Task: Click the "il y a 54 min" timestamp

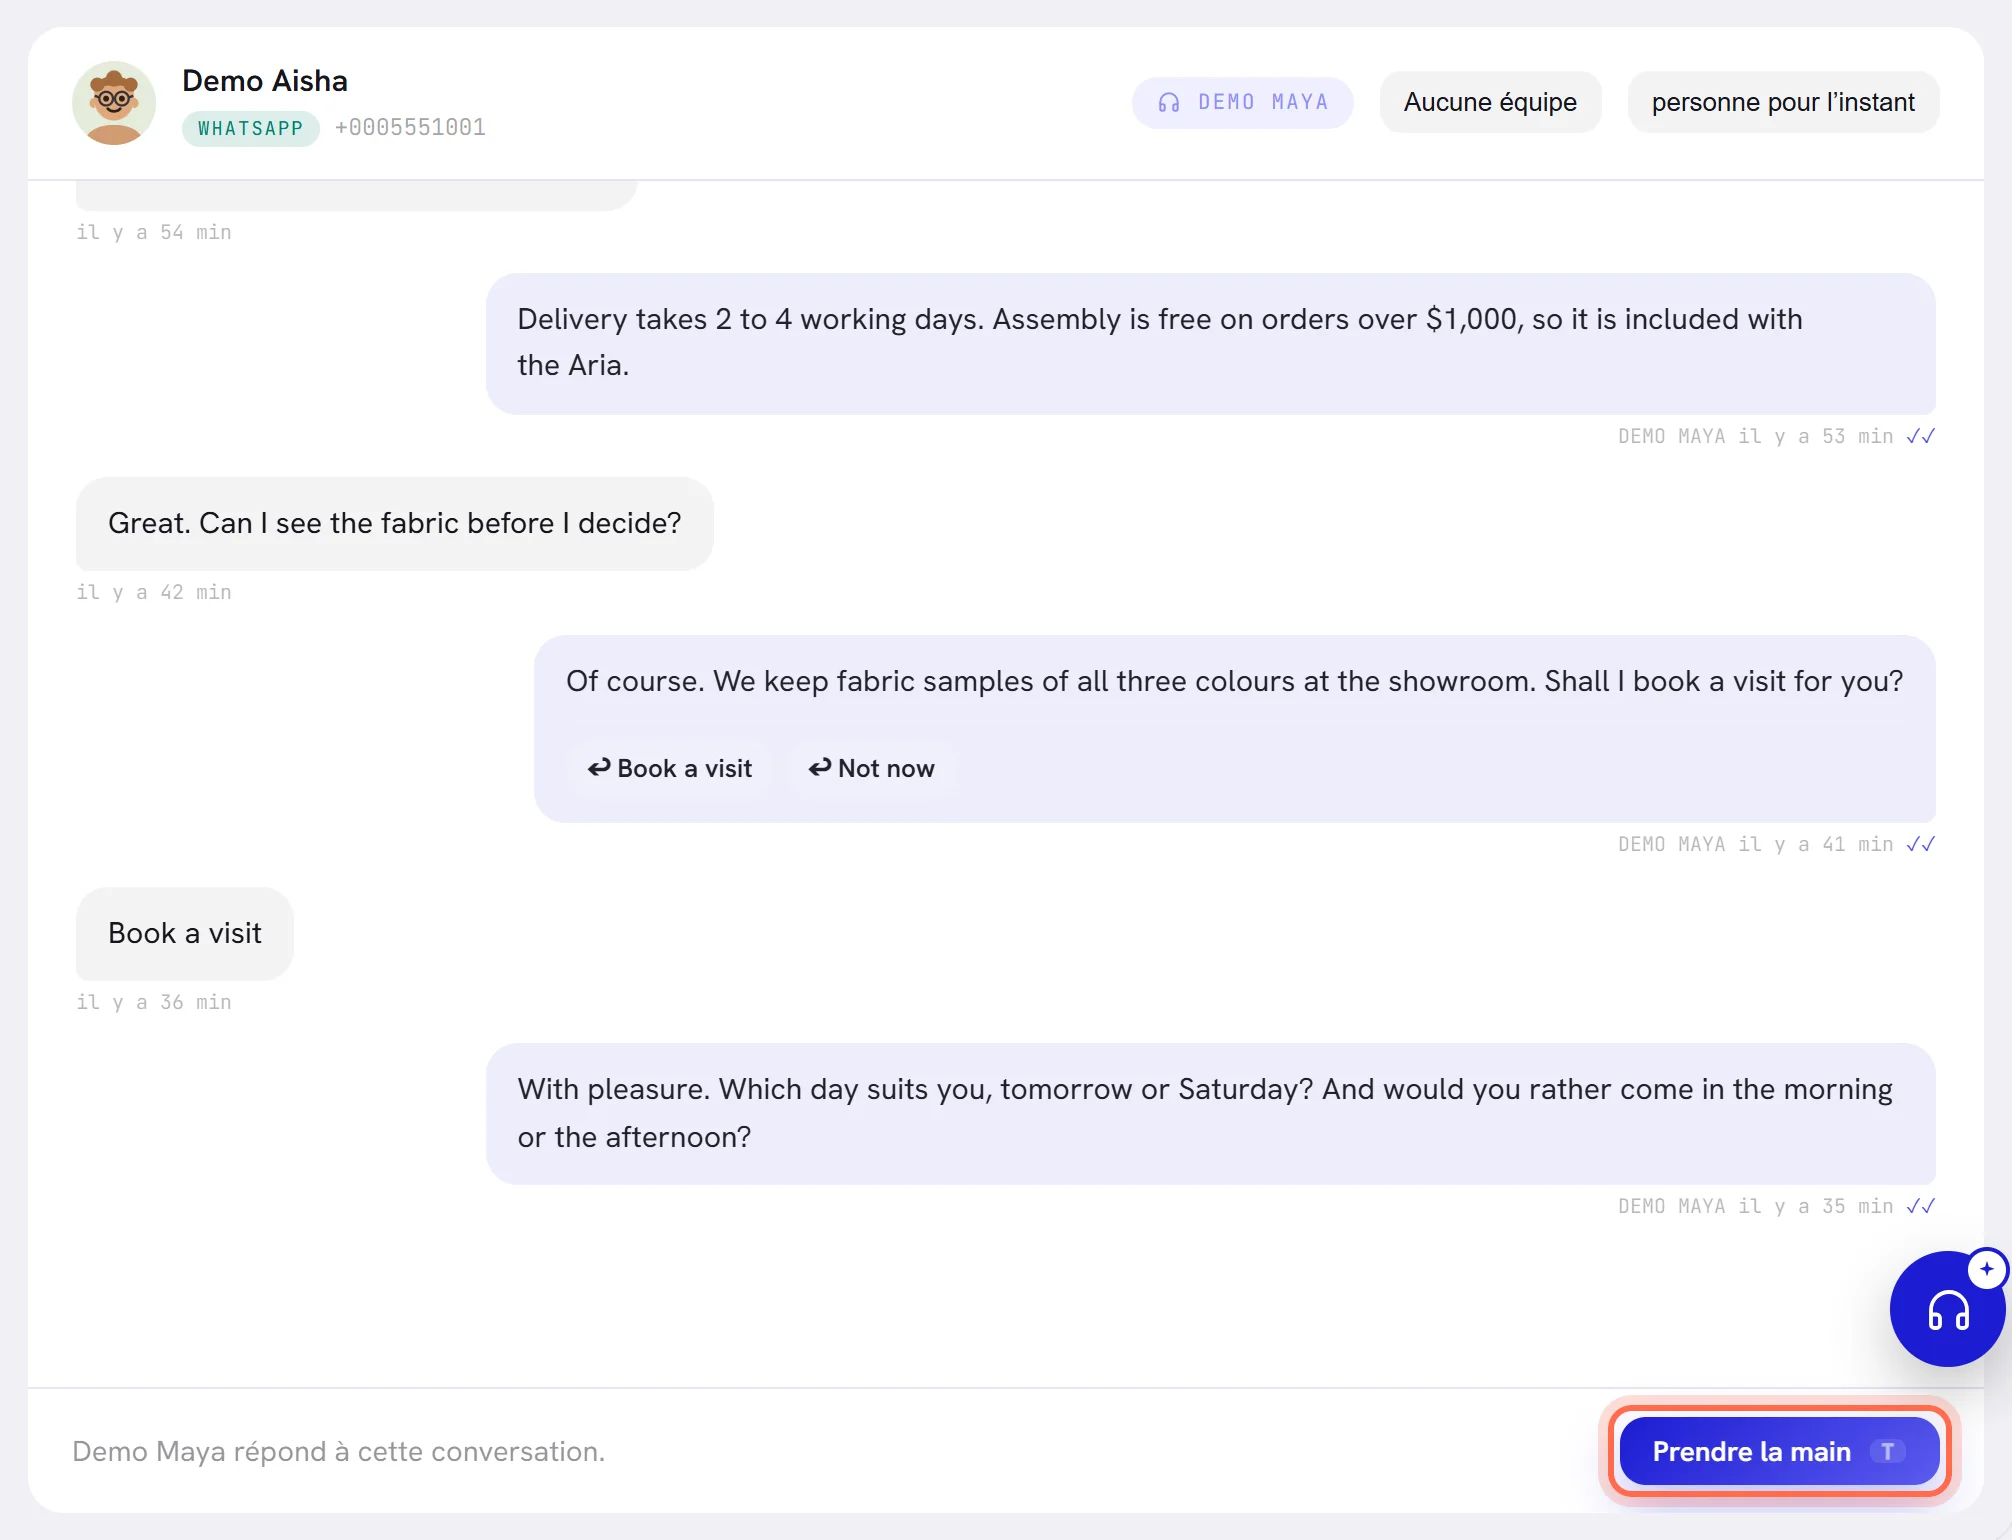Action: 154,232
